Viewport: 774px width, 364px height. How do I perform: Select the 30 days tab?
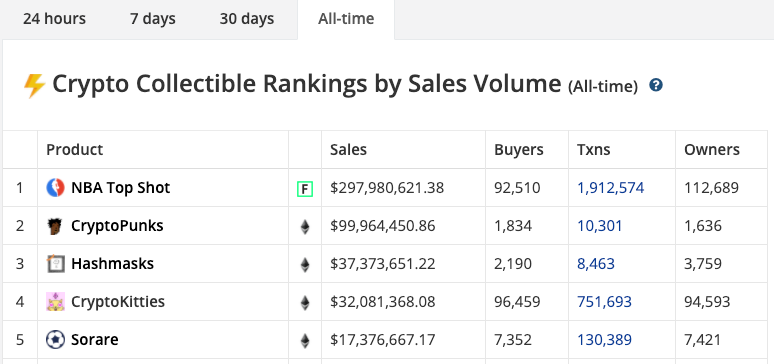tap(247, 19)
